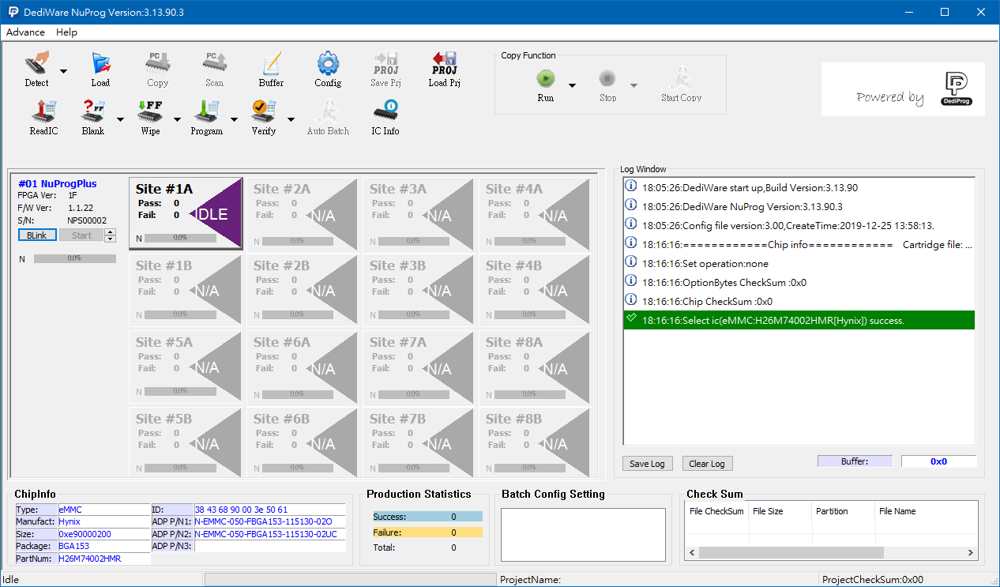Click the greyed Start button
This screenshot has width=1000, height=587.
81,235
